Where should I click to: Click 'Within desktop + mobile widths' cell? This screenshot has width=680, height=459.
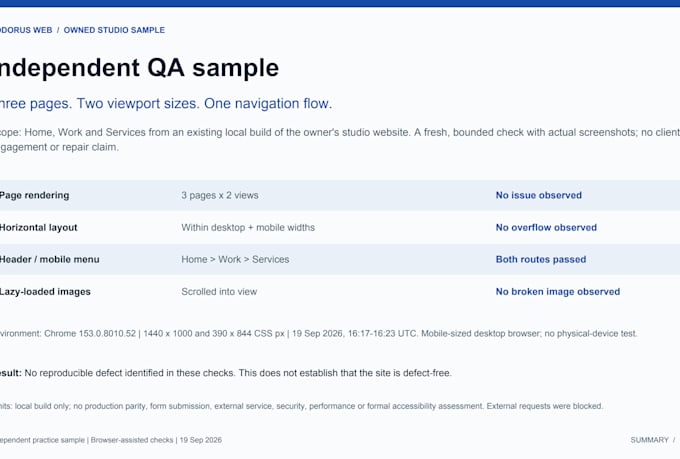click(x=248, y=227)
